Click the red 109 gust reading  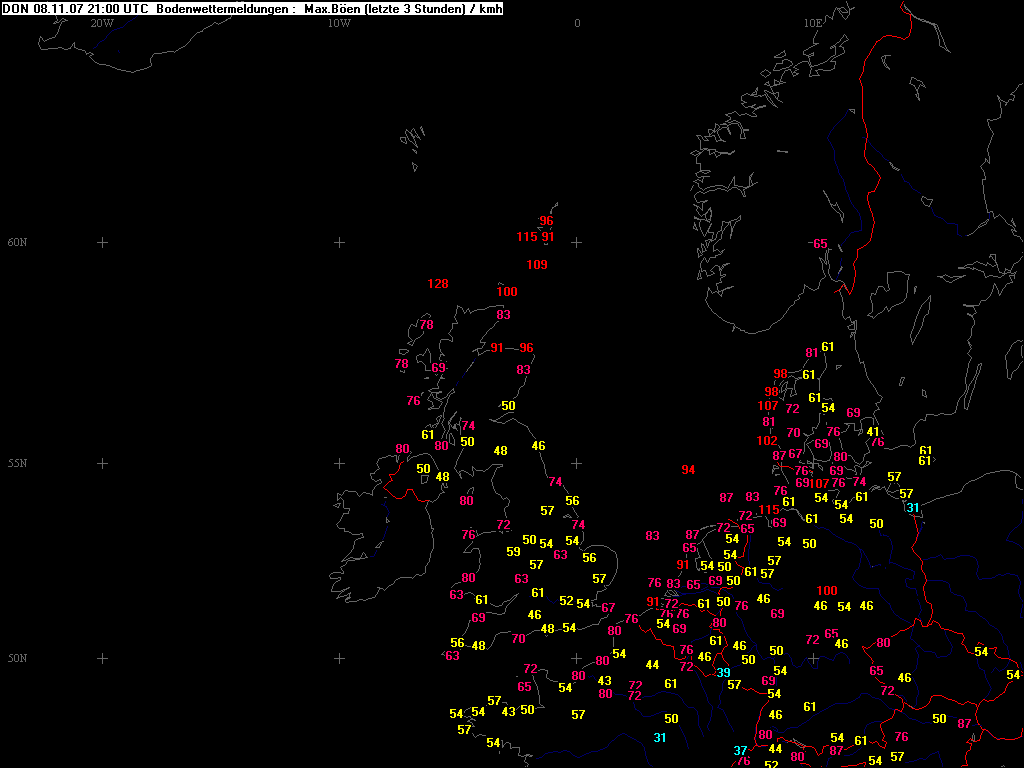point(537,265)
